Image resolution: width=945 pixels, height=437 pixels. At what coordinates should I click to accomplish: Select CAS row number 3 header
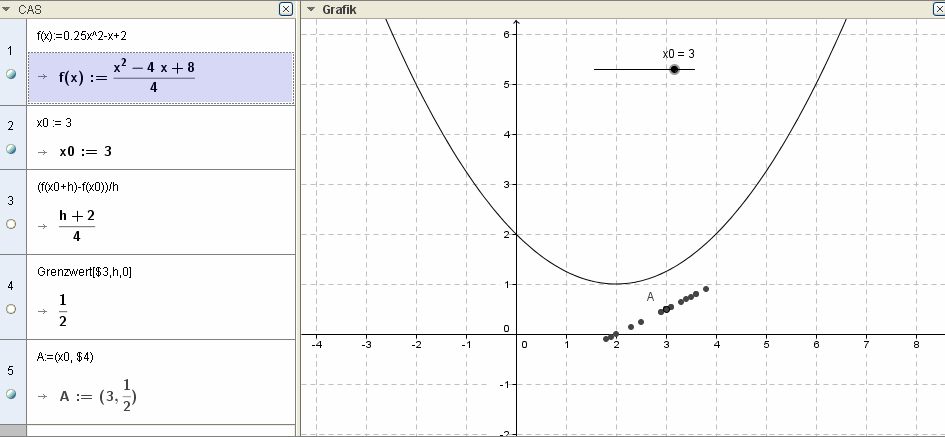(10, 200)
